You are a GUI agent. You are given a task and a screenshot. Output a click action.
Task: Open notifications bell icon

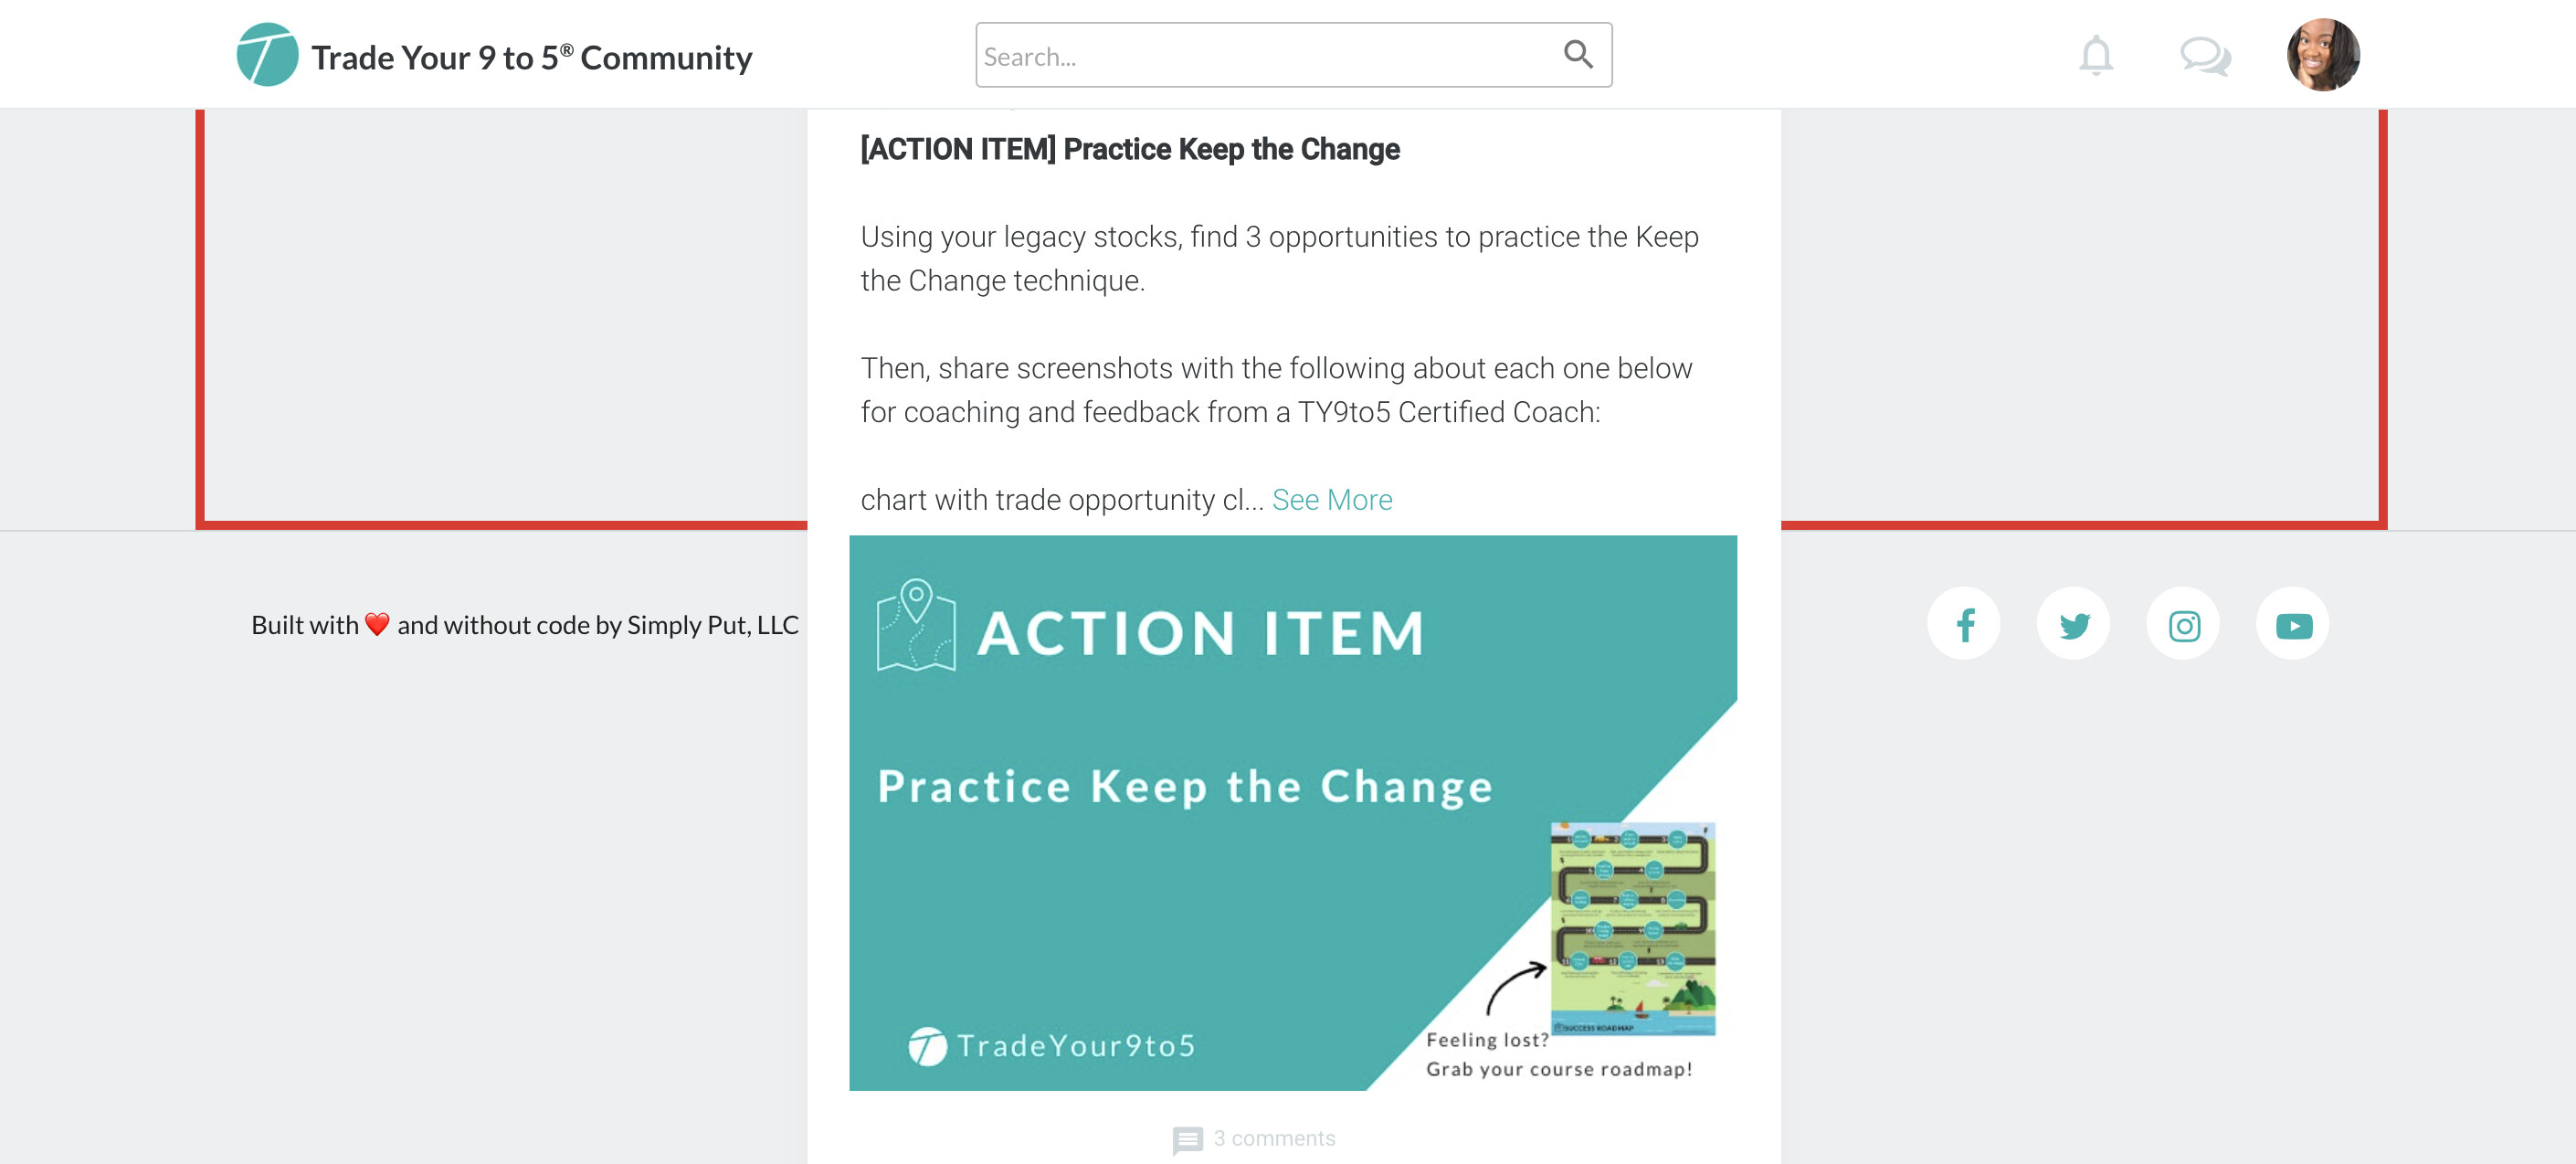click(2095, 56)
